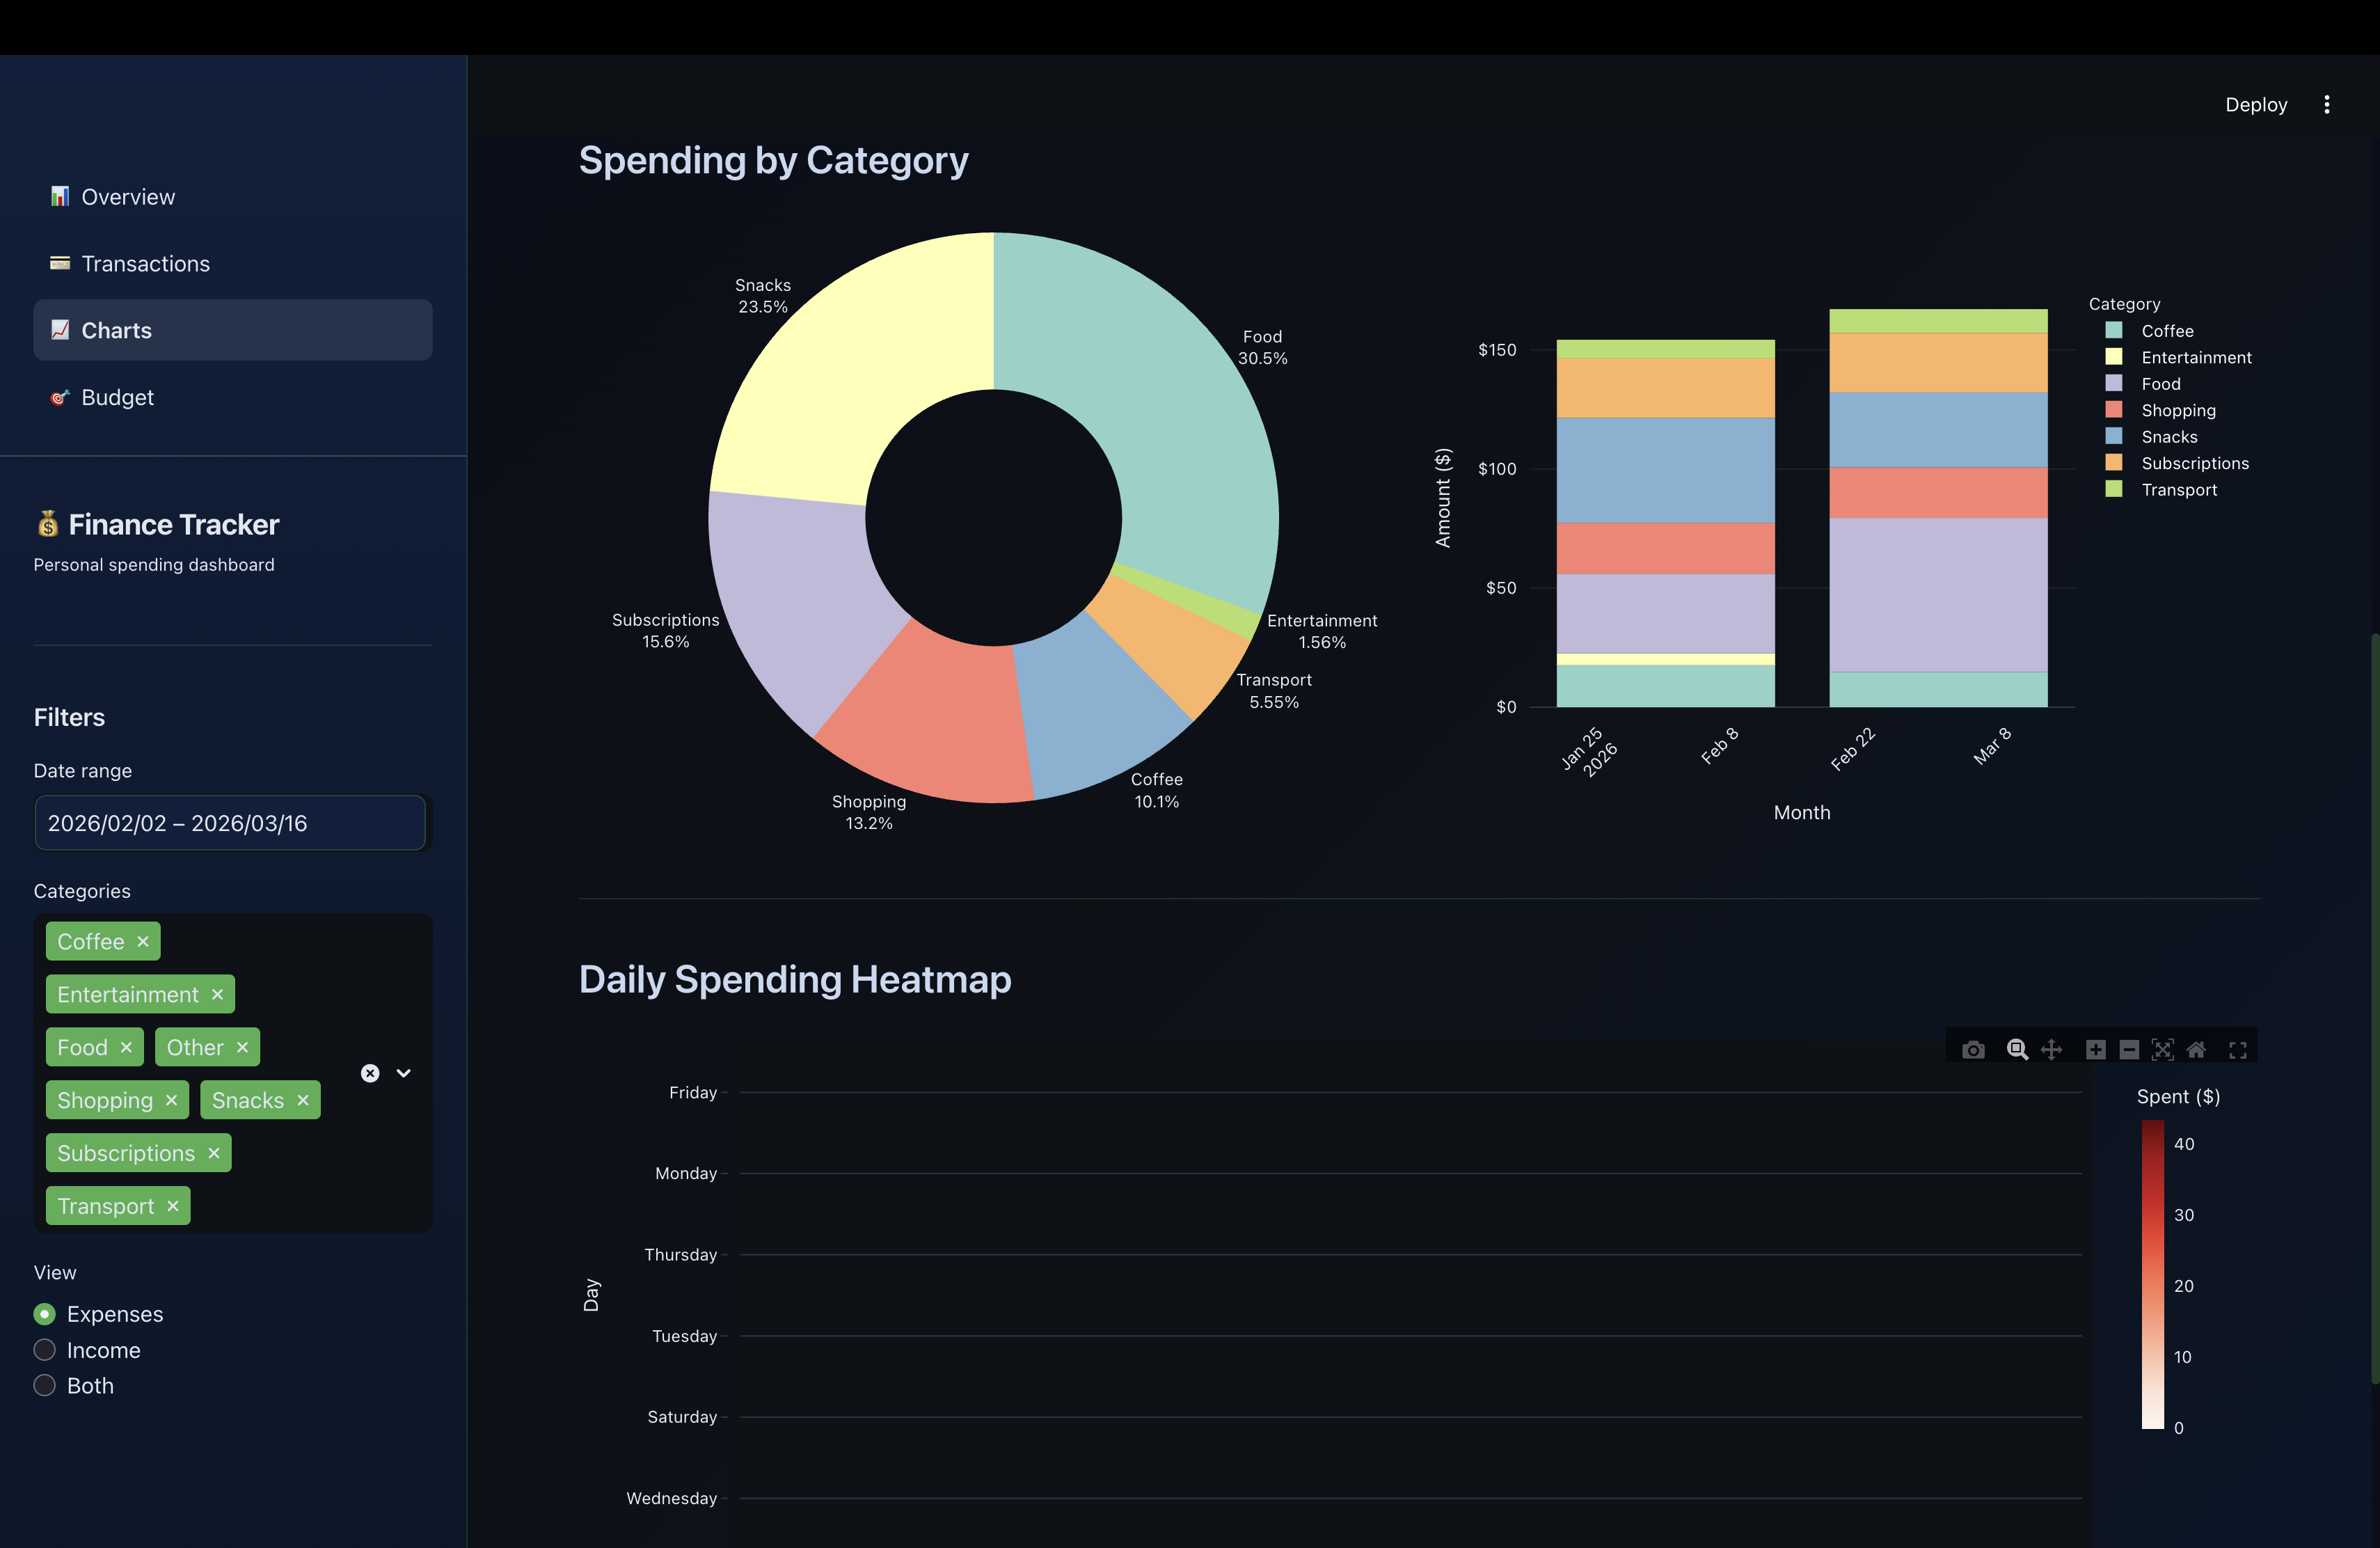The height and width of the screenshot is (1548, 2380).
Task: Zoom out on the Daily Spending Heatmap
Action: [x=2130, y=1050]
